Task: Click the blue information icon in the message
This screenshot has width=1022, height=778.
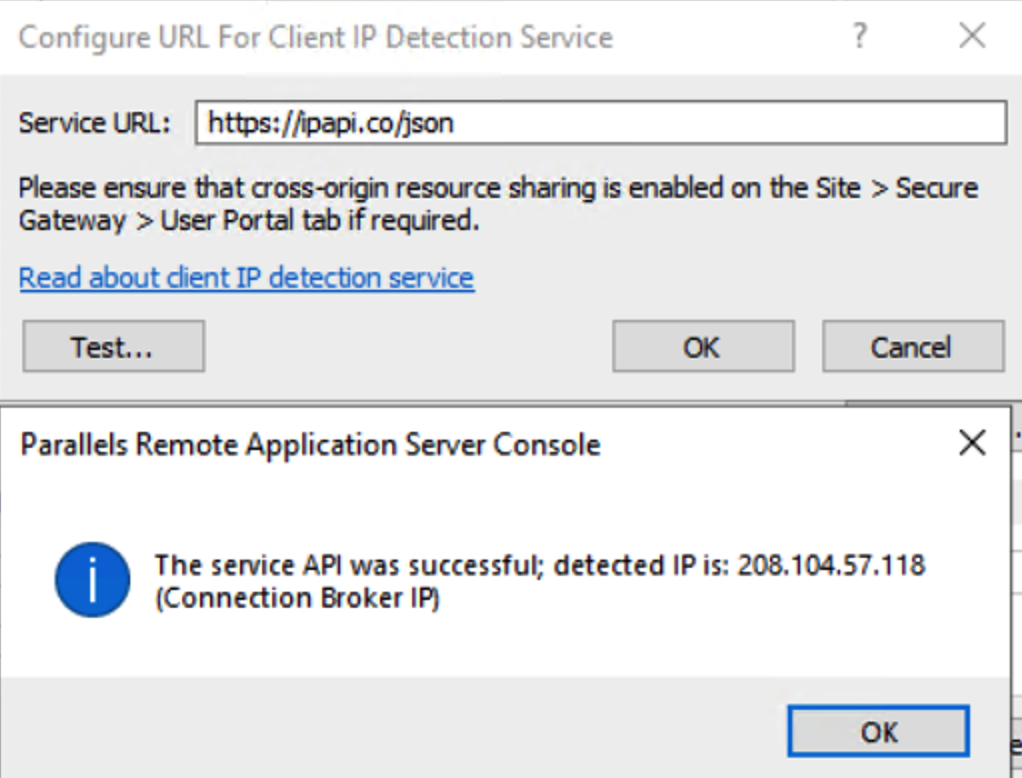Action: coord(91,581)
